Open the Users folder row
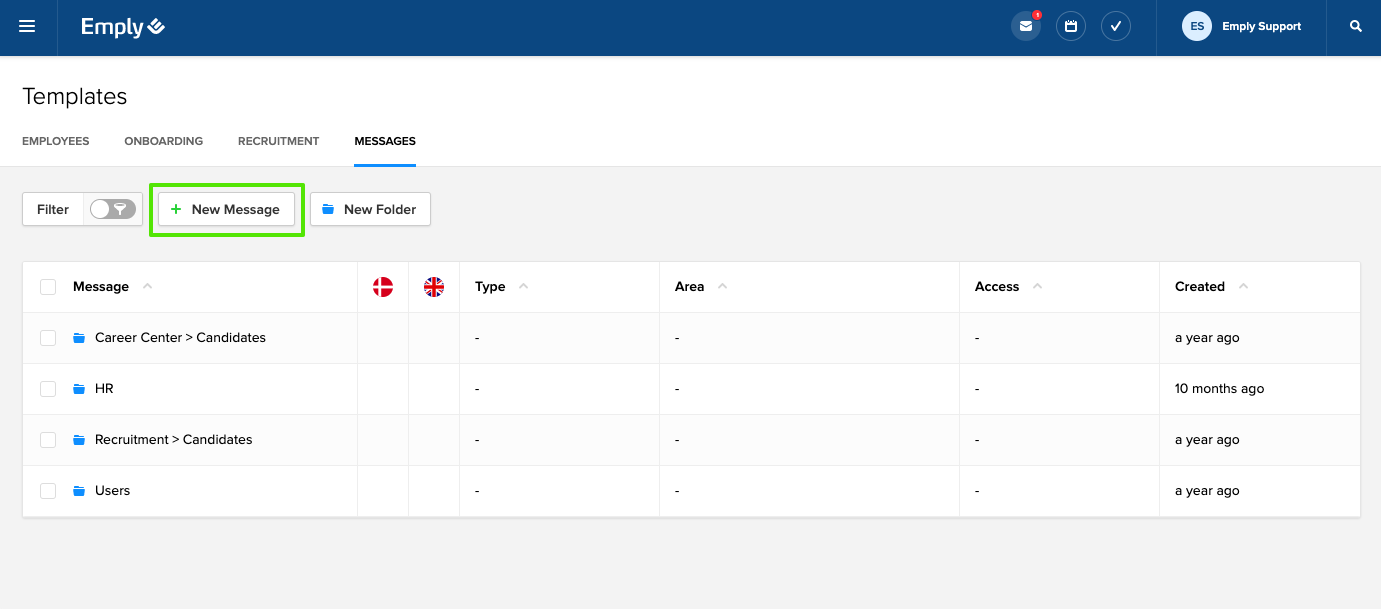The height and width of the screenshot is (609, 1381). coord(113,490)
